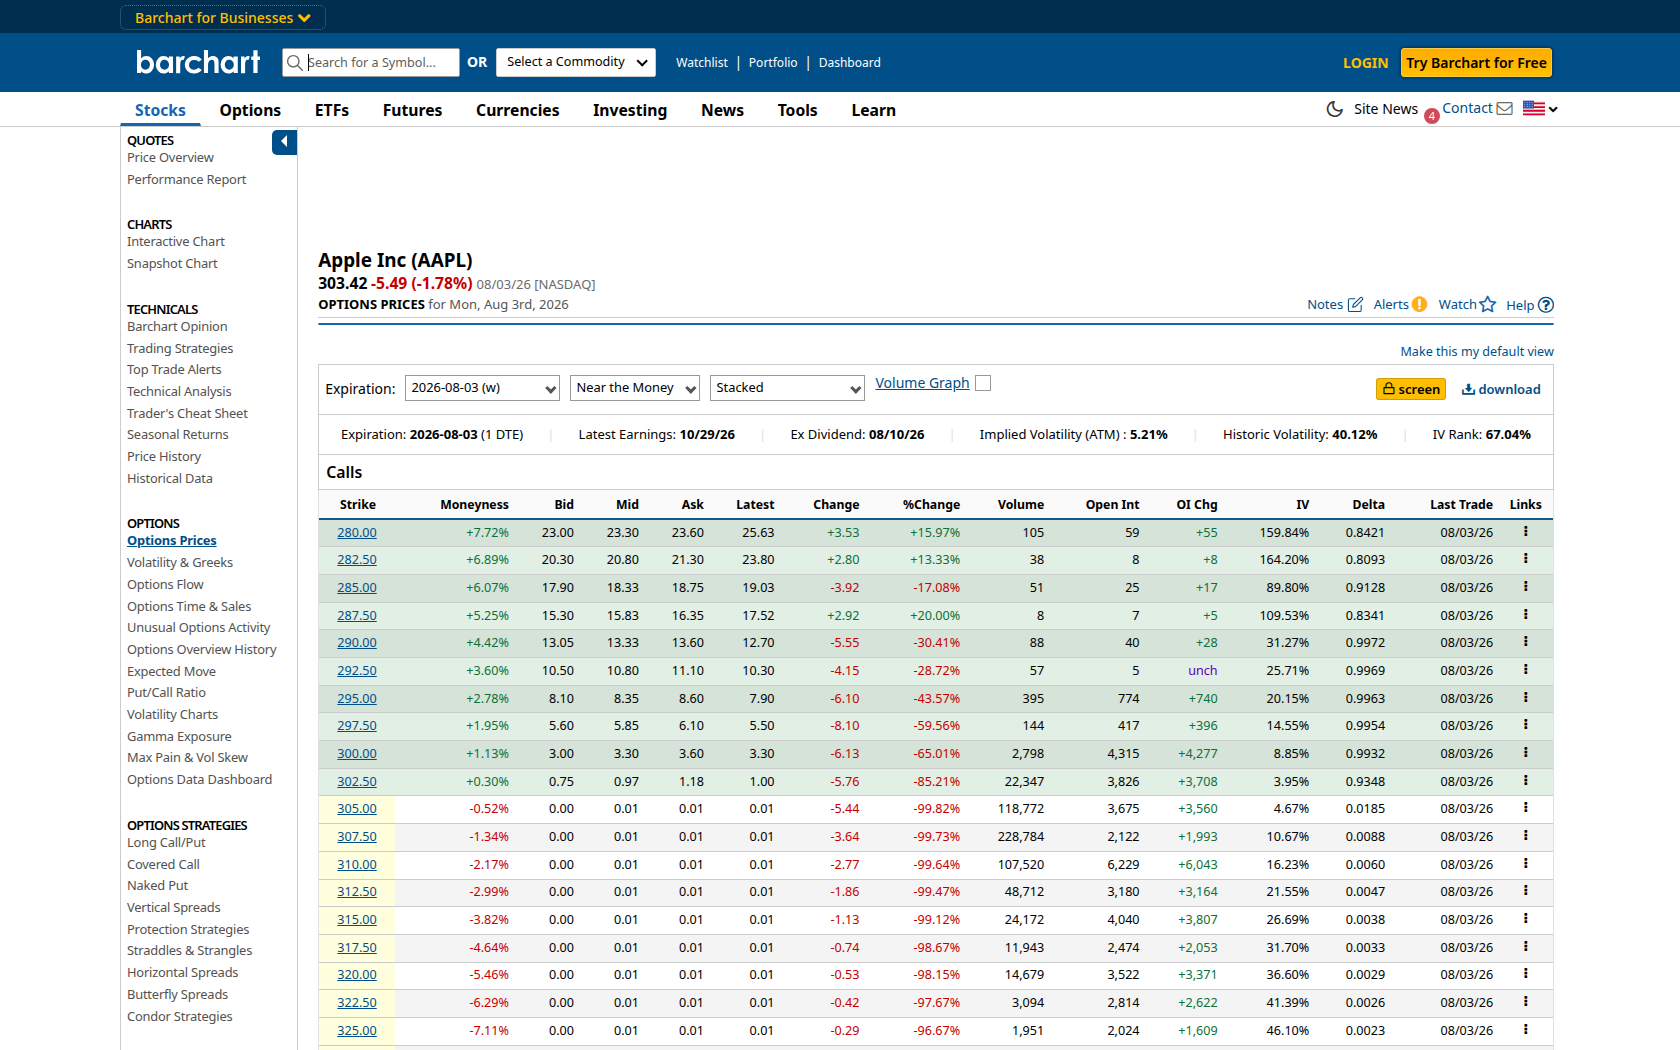Open links menu for 305.00 strike row
The image size is (1680, 1050).
1526,808
